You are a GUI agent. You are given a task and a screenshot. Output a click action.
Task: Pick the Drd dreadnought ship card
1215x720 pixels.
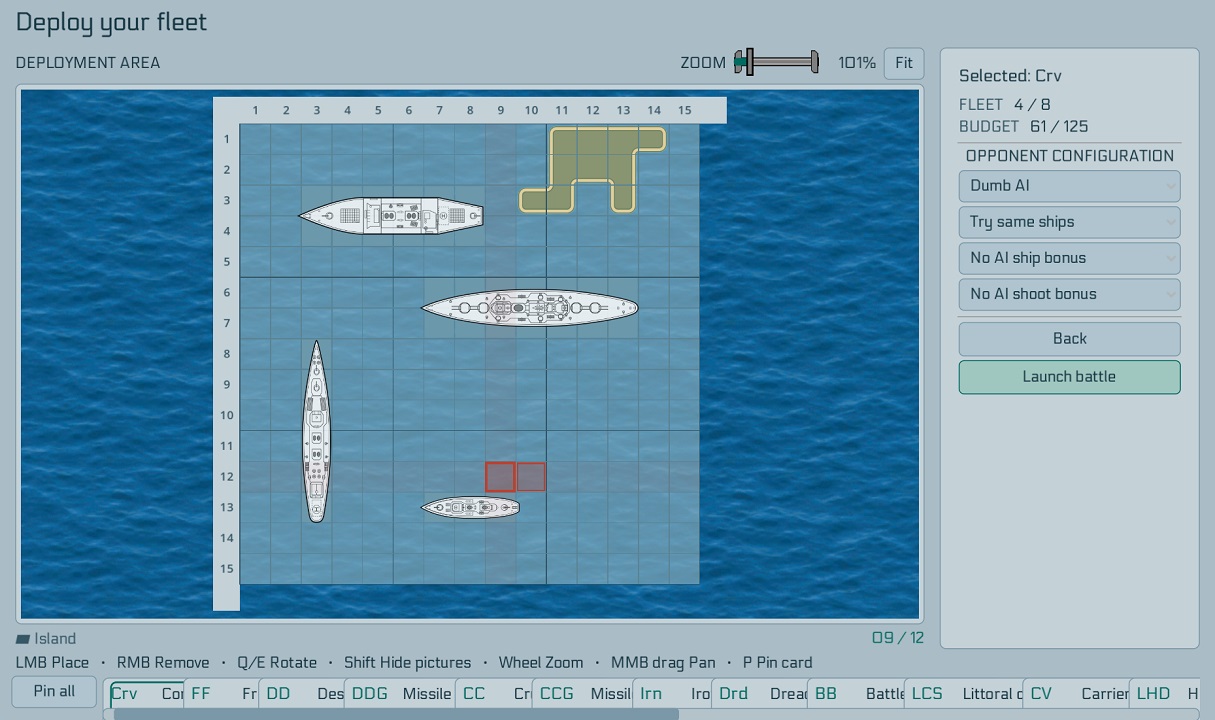[x=759, y=693]
